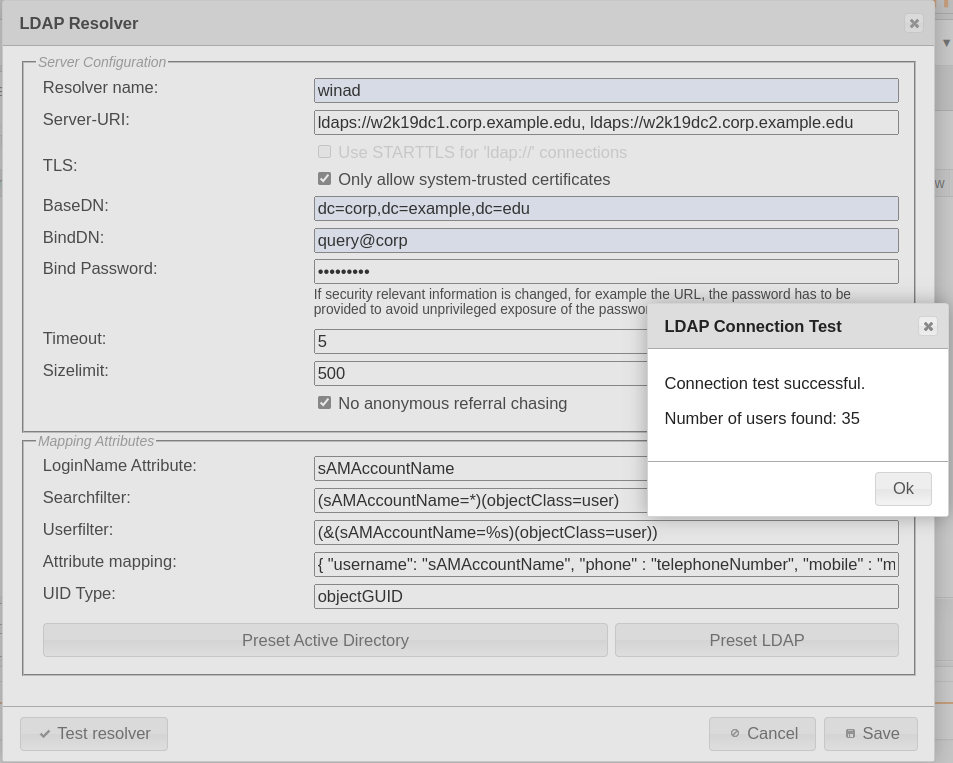Select the Resolver name input field

[605, 90]
